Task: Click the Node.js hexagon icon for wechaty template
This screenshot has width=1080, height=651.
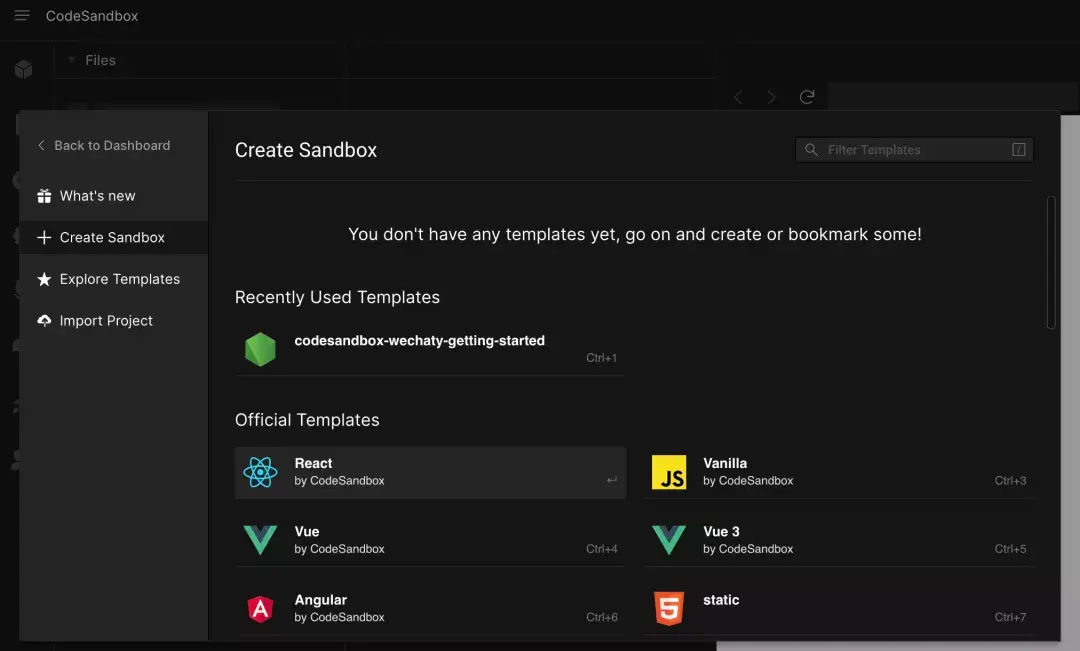Action: click(260, 349)
